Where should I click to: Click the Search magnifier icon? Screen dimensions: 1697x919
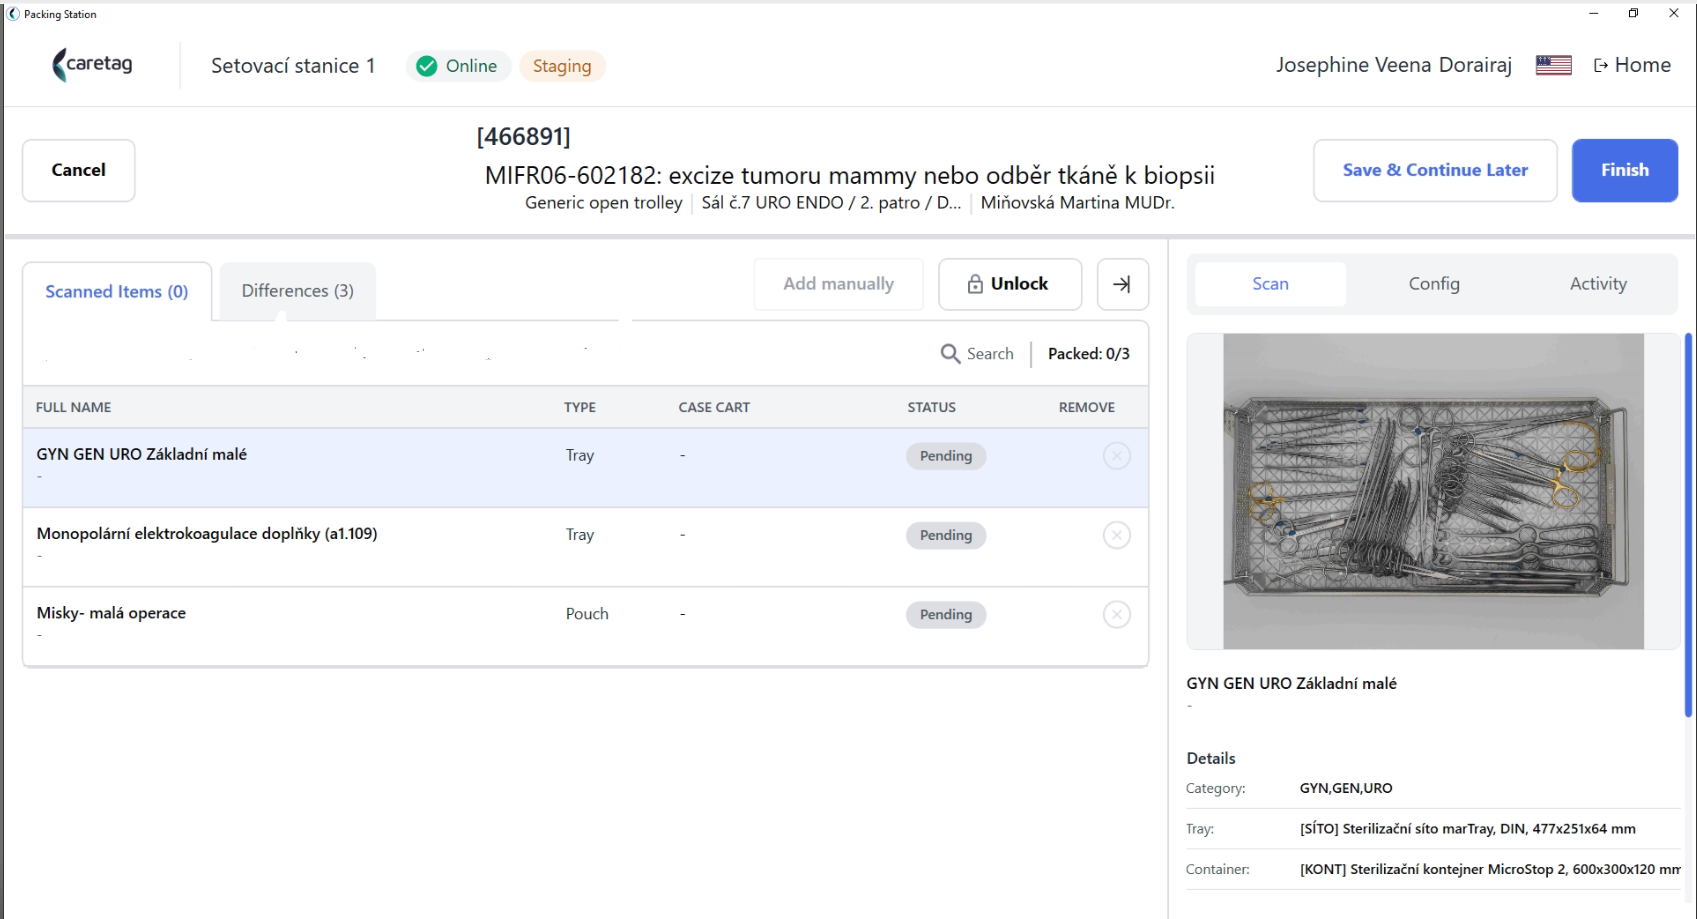(950, 354)
